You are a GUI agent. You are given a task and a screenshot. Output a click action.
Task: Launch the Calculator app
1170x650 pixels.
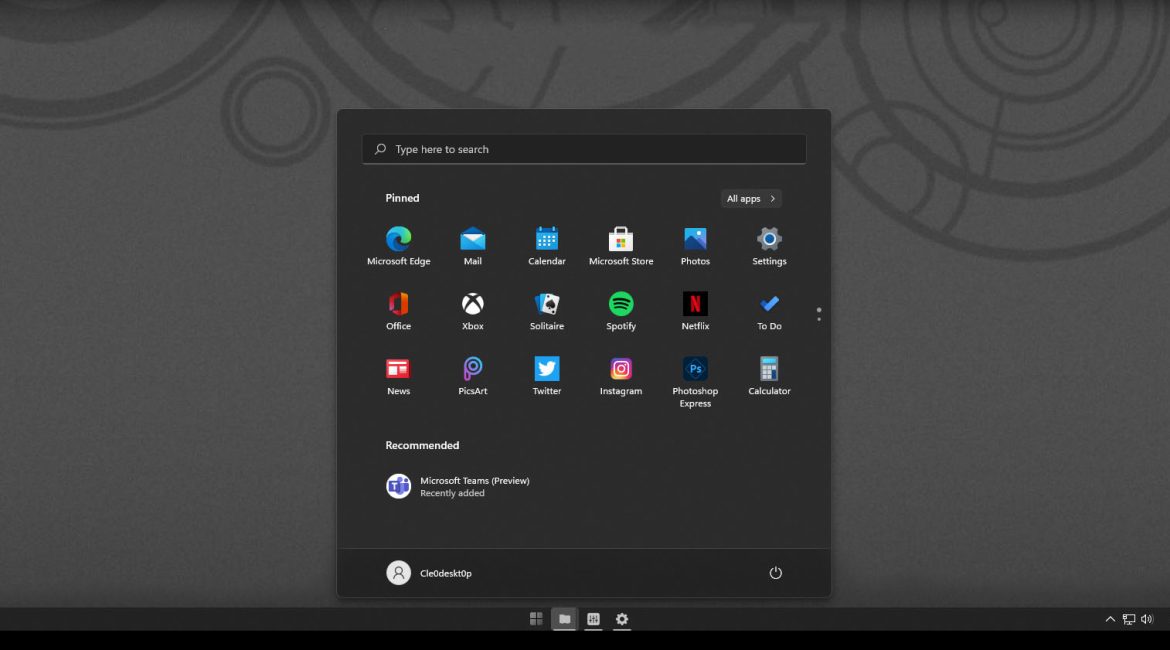coord(769,370)
